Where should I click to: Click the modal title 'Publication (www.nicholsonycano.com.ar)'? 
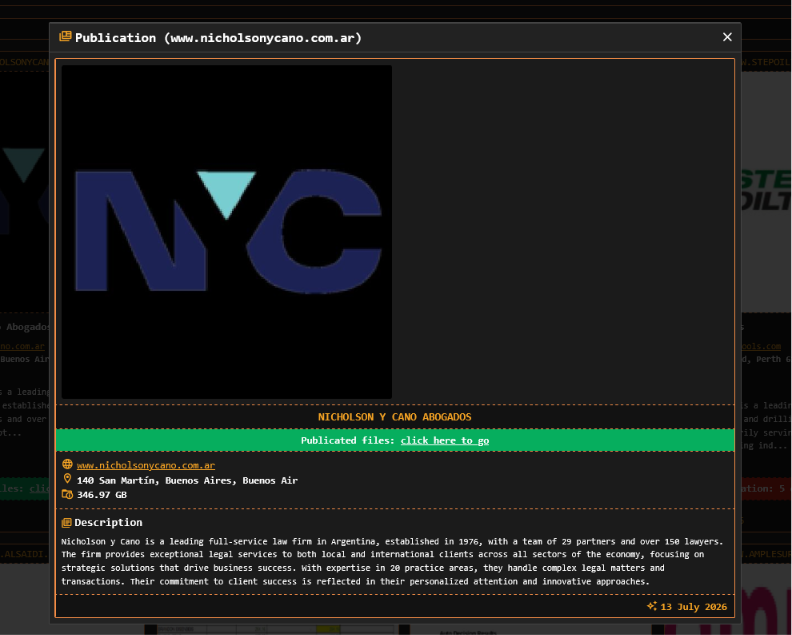[x=218, y=38]
